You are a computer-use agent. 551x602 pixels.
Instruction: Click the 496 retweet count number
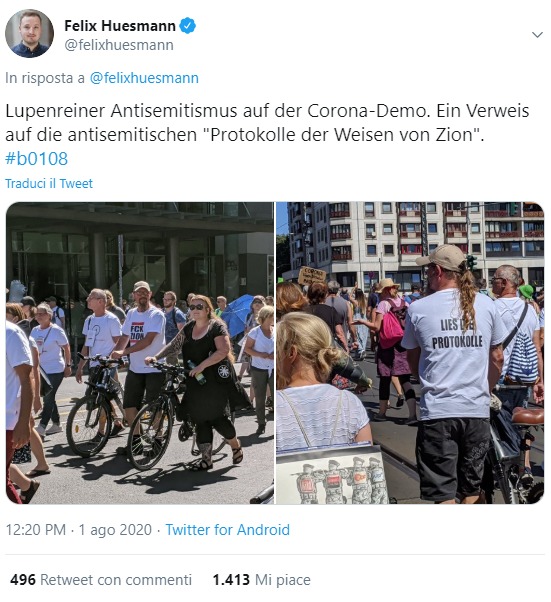pyautogui.click(x=23, y=580)
